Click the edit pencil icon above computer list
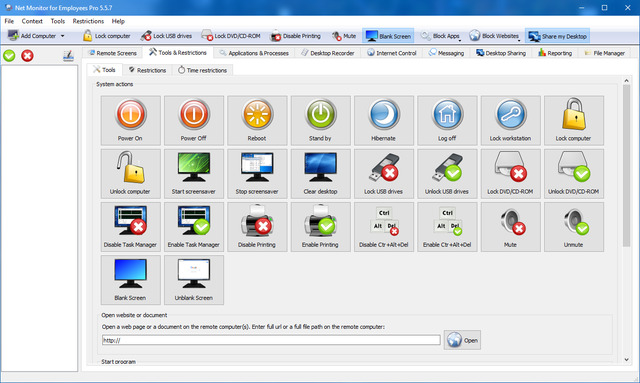This screenshot has height=383, width=640. tap(68, 56)
